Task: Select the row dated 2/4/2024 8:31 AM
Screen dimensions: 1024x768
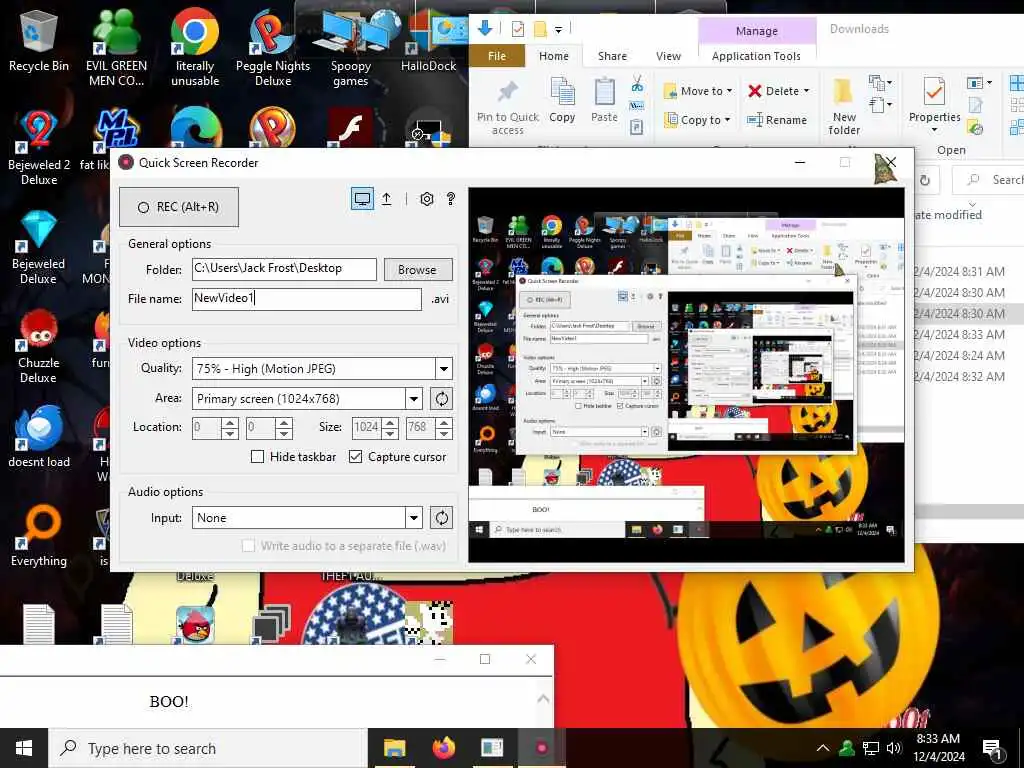Action: click(x=959, y=272)
